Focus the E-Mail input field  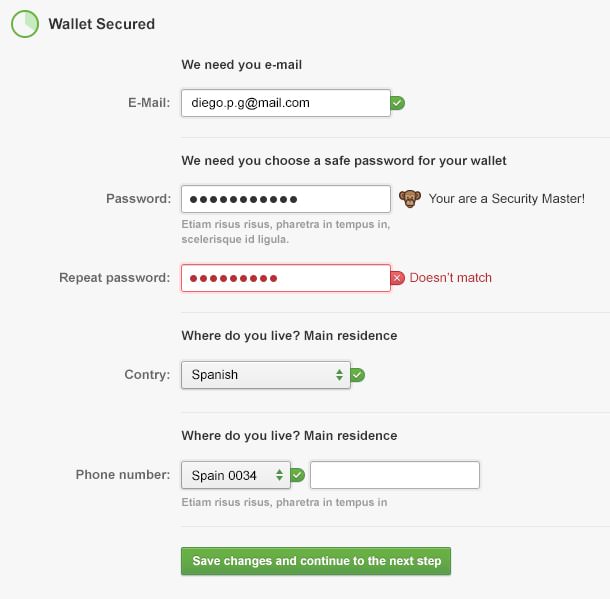click(x=285, y=103)
